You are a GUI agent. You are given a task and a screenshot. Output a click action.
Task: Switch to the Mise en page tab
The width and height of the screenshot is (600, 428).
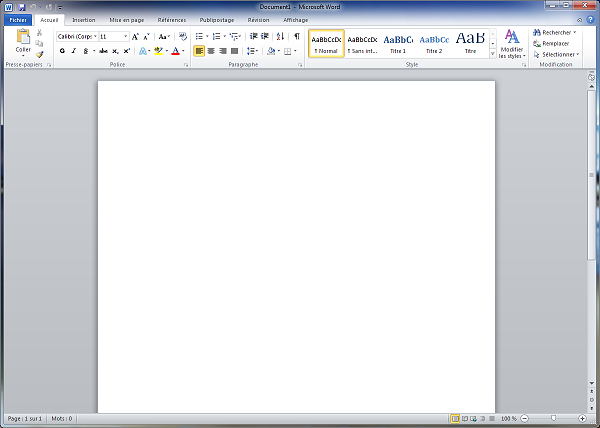126,19
